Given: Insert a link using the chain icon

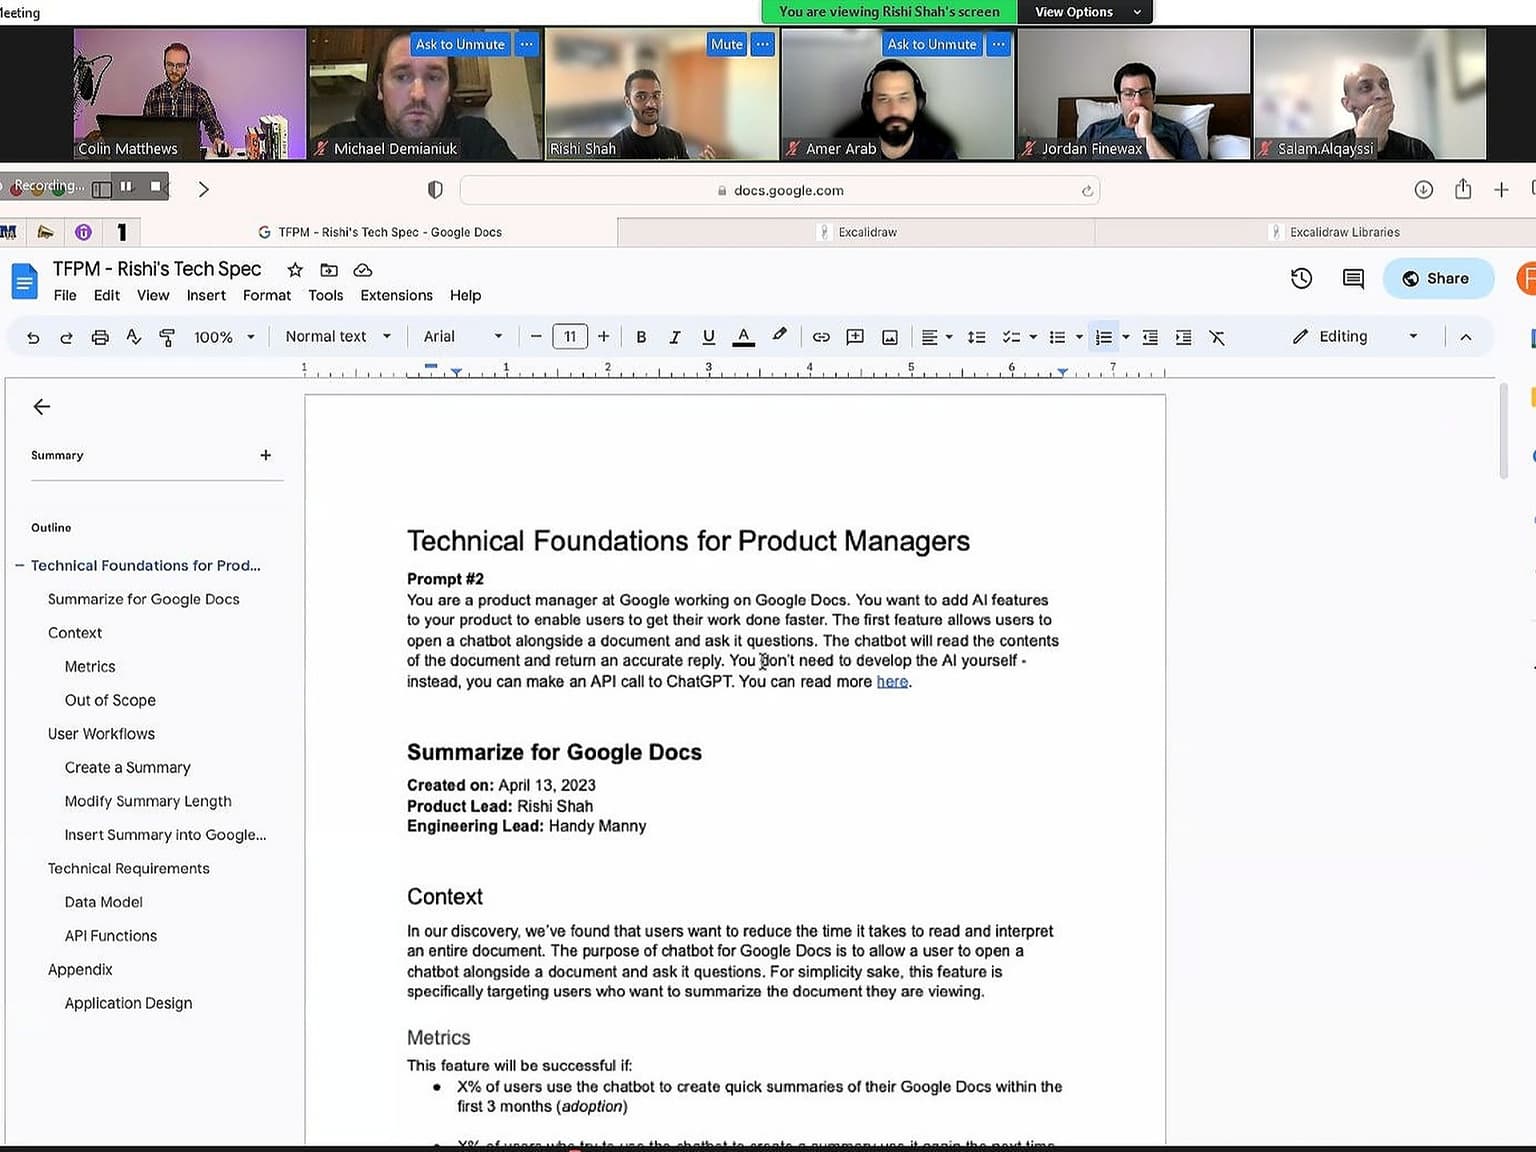Looking at the screenshot, I should coord(821,337).
